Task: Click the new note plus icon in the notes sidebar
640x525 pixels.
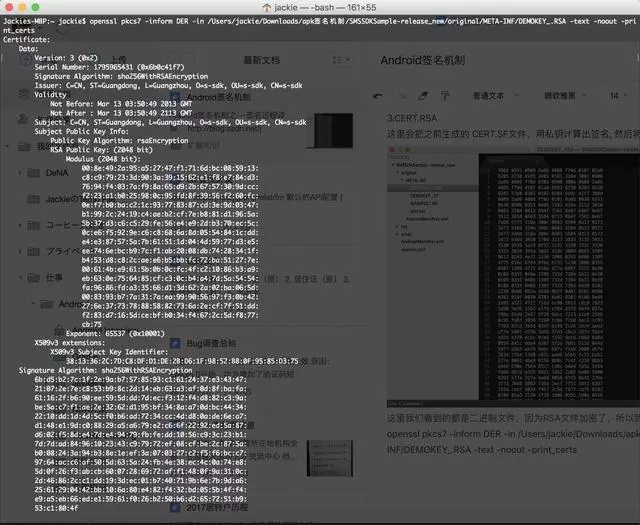Action: pyautogui.click(x=26, y=60)
